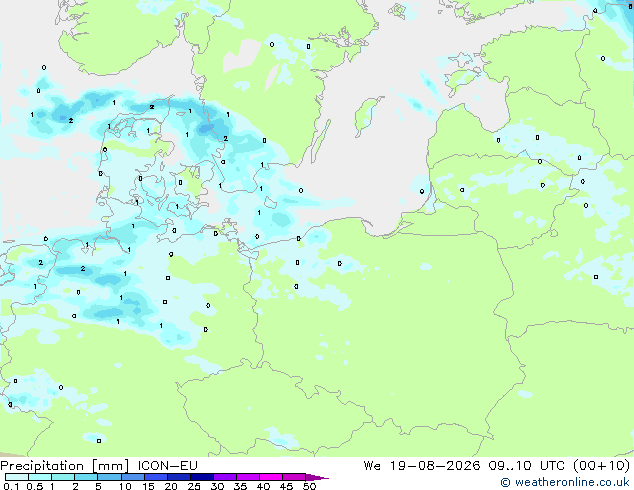634x490 pixels.
Task: Click the '40' legend scale label
Action: coord(264,486)
